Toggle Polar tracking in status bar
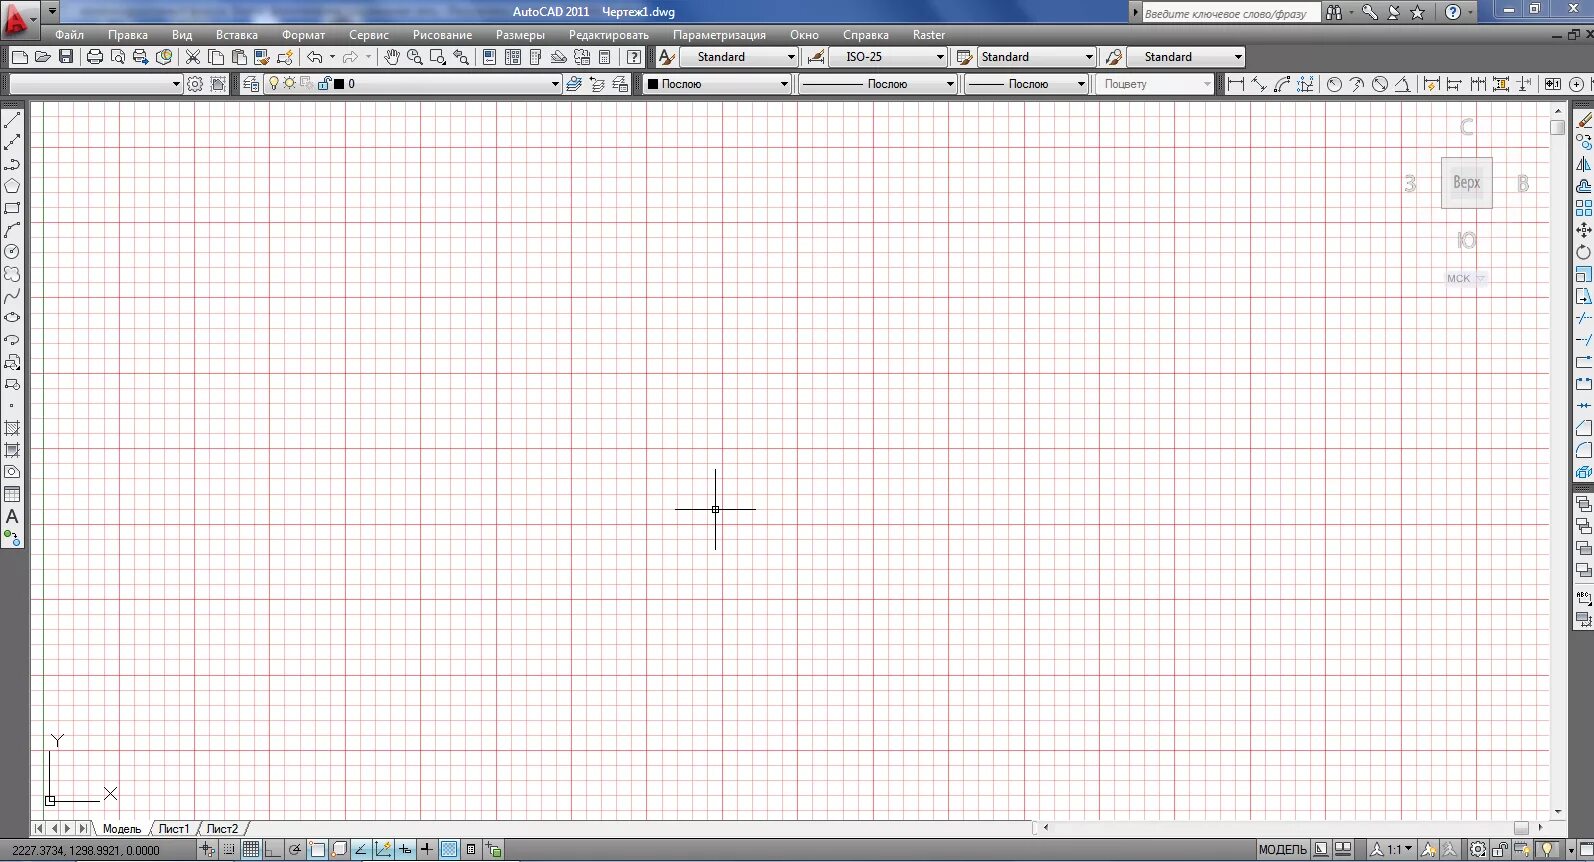Image resolution: width=1594 pixels, height=862 pixels. (295, 850)
